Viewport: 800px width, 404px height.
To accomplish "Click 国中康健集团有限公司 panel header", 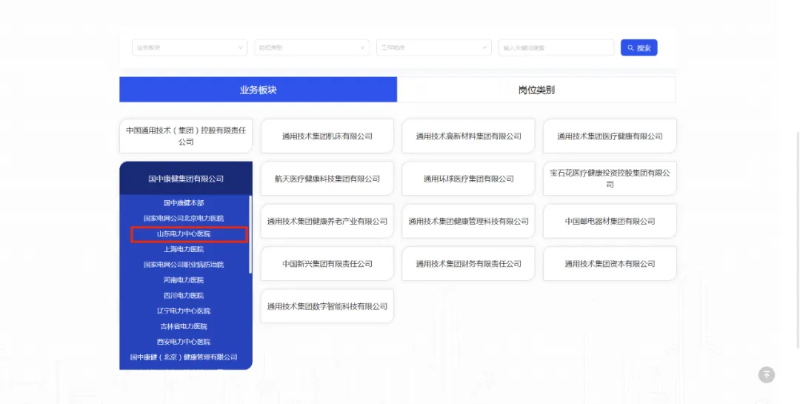I will click(185, 178).
